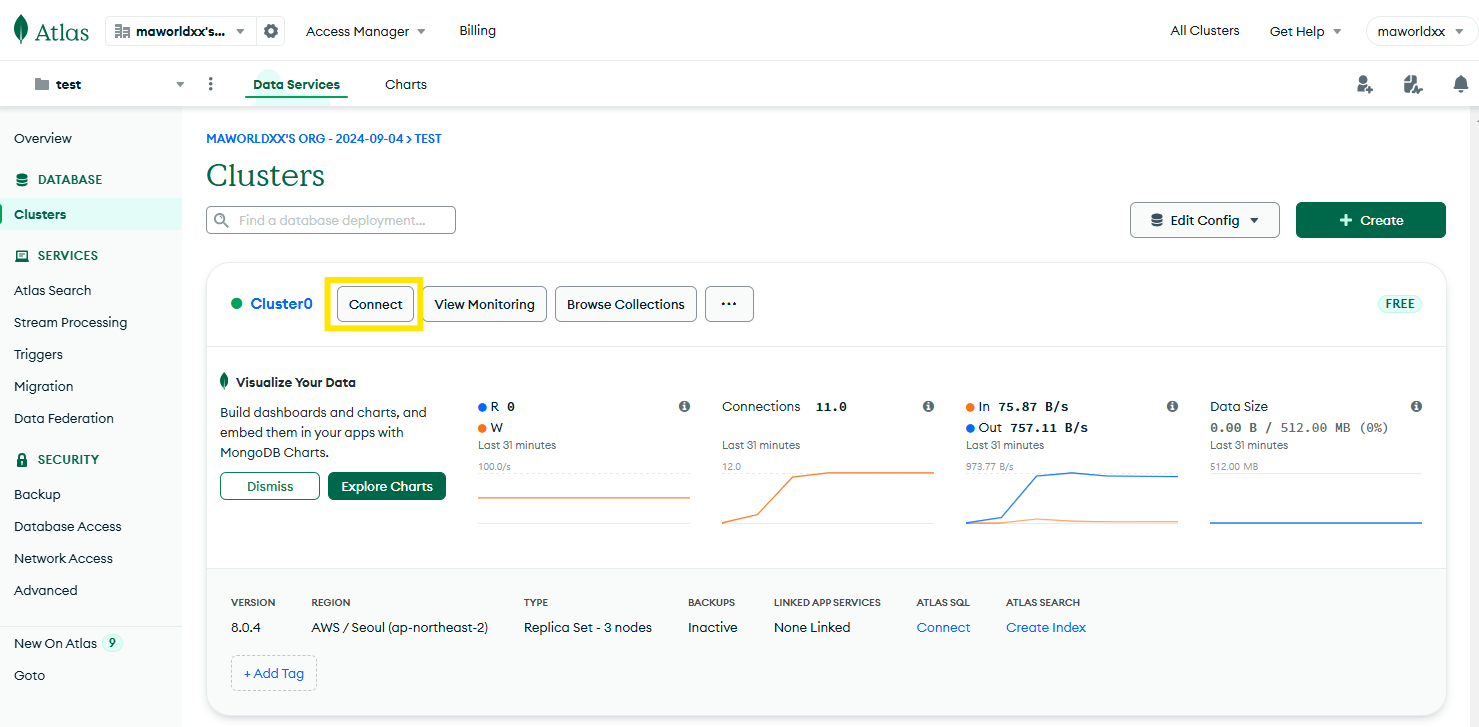Open Triggers in the sidebar
This screenshot has height=727, width=1479.
tap(38, 354)
